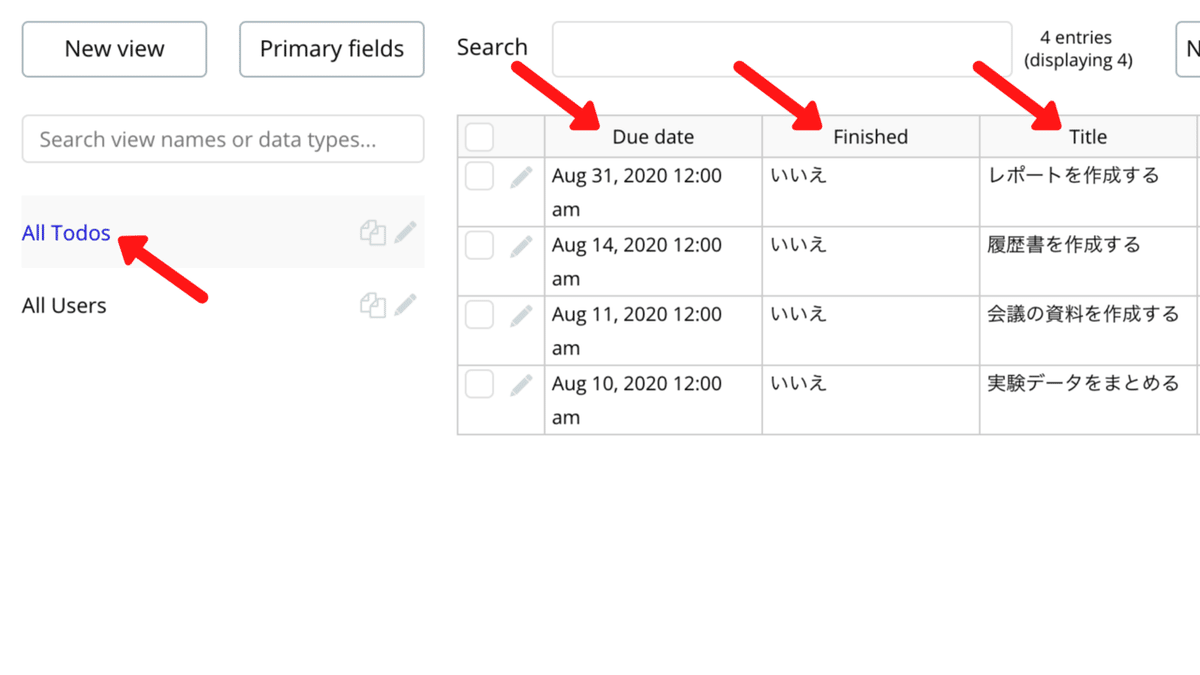Screen dimensions: 1200x675
Task: Switch to the All Users view
Action: pos(64,305)
